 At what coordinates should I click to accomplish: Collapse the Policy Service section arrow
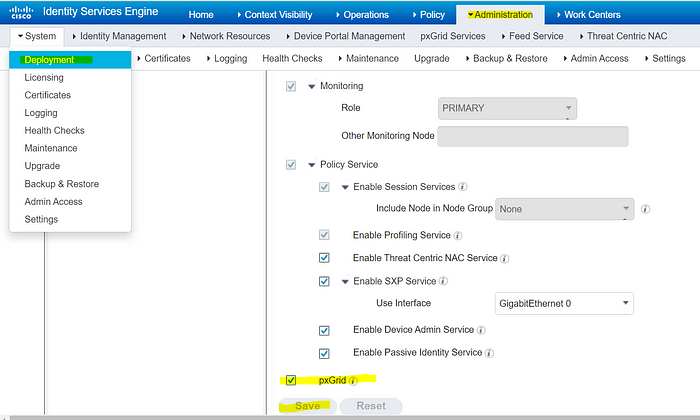(312, 165)
